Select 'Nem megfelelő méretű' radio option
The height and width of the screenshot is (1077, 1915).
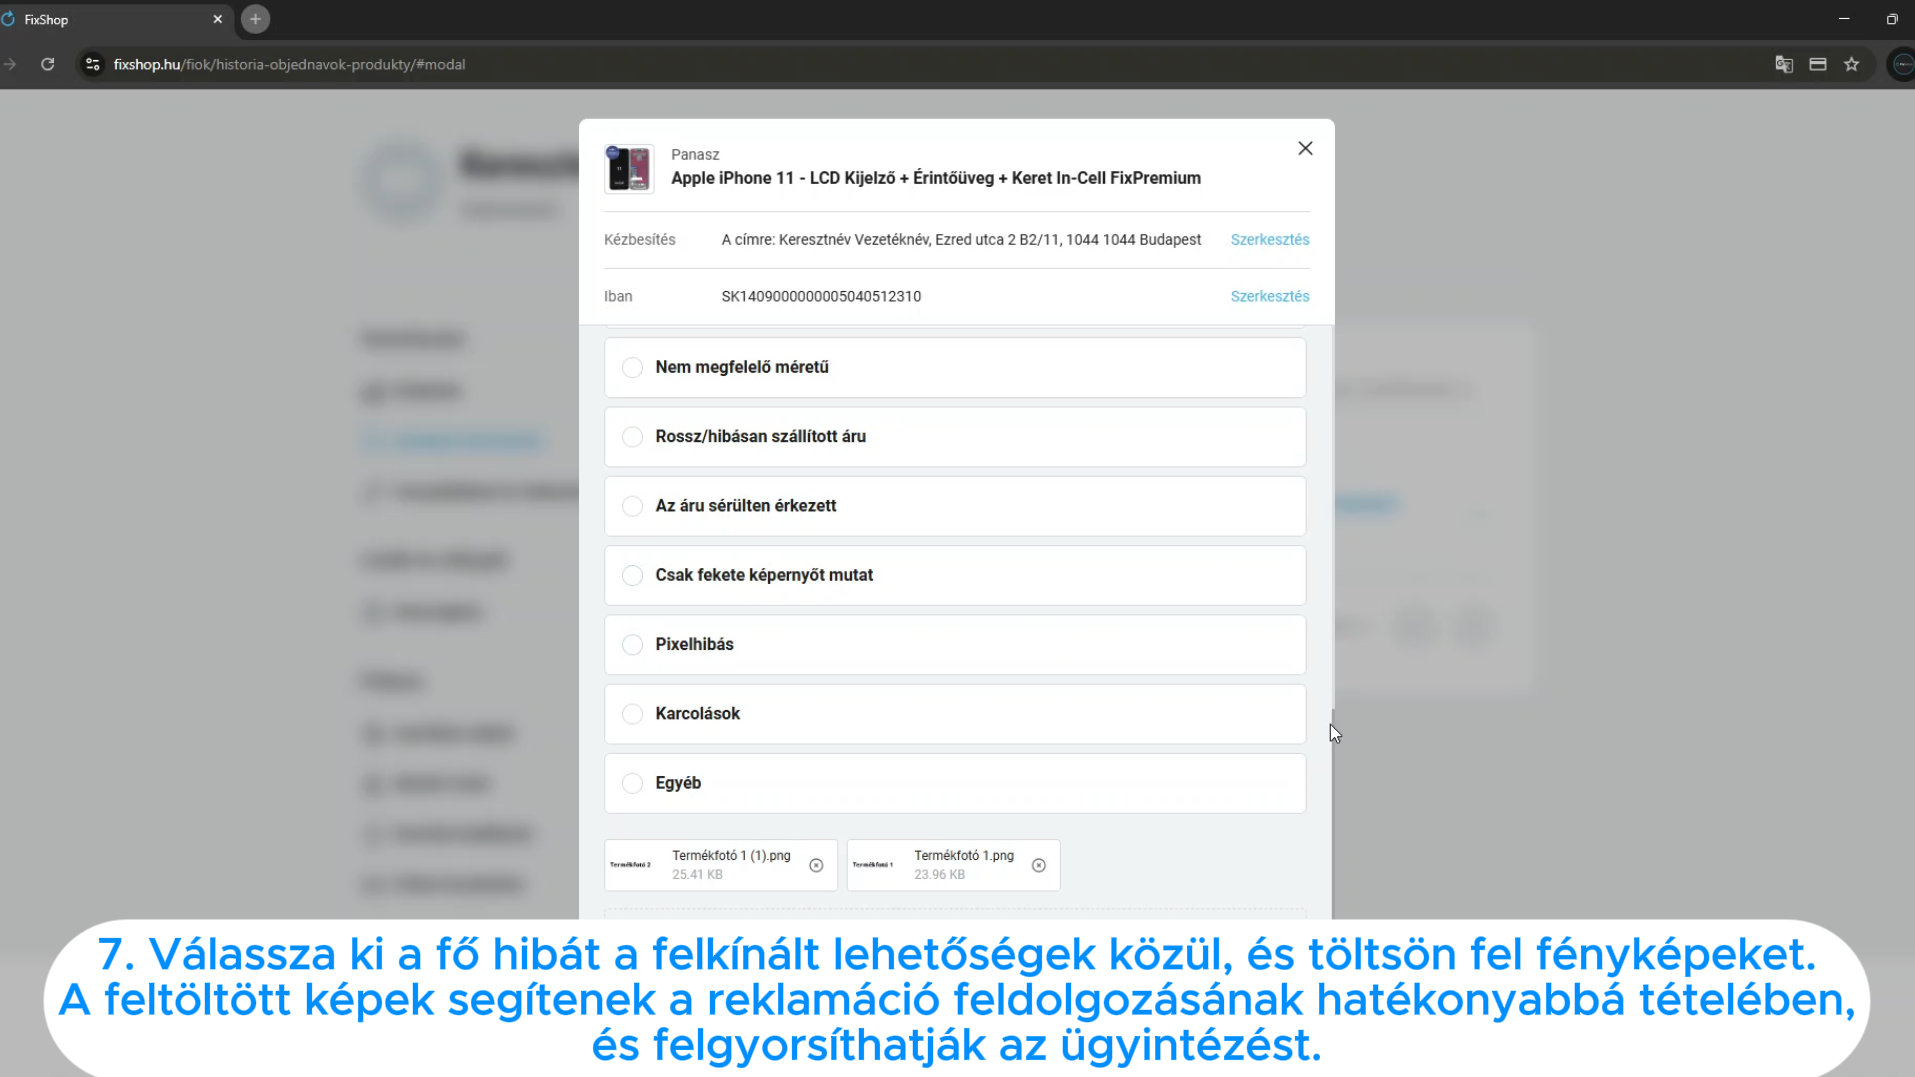tap(632, 367)
